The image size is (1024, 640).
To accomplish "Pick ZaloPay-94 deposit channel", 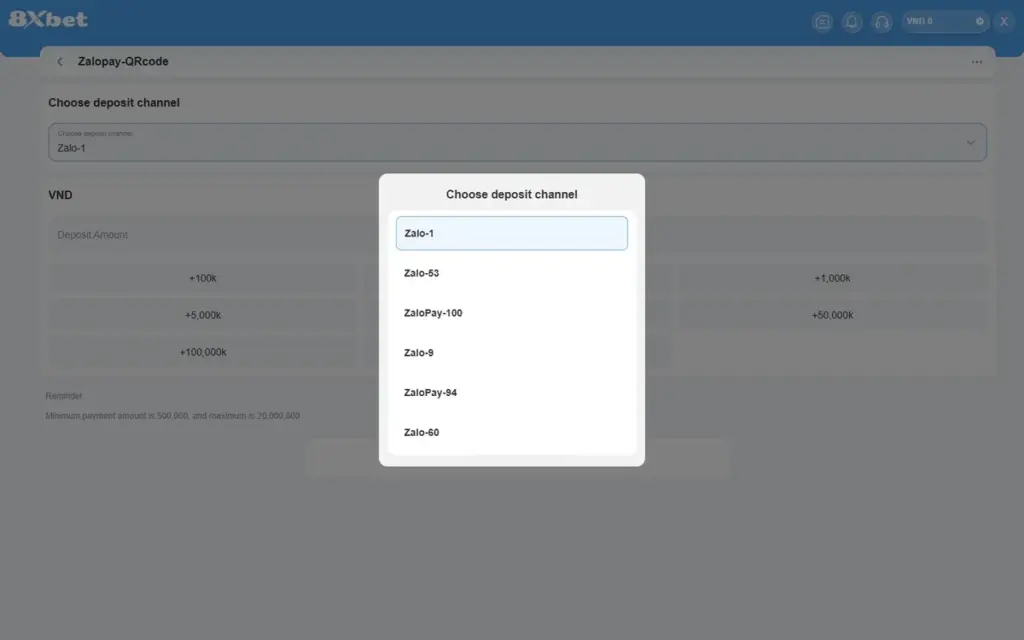I will click(511, 392).
